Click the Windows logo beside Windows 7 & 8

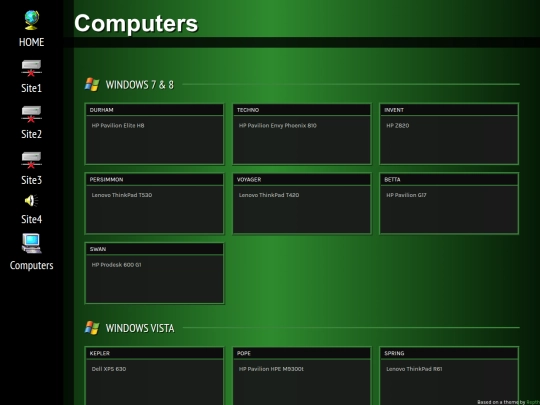(x=92, y=84)
